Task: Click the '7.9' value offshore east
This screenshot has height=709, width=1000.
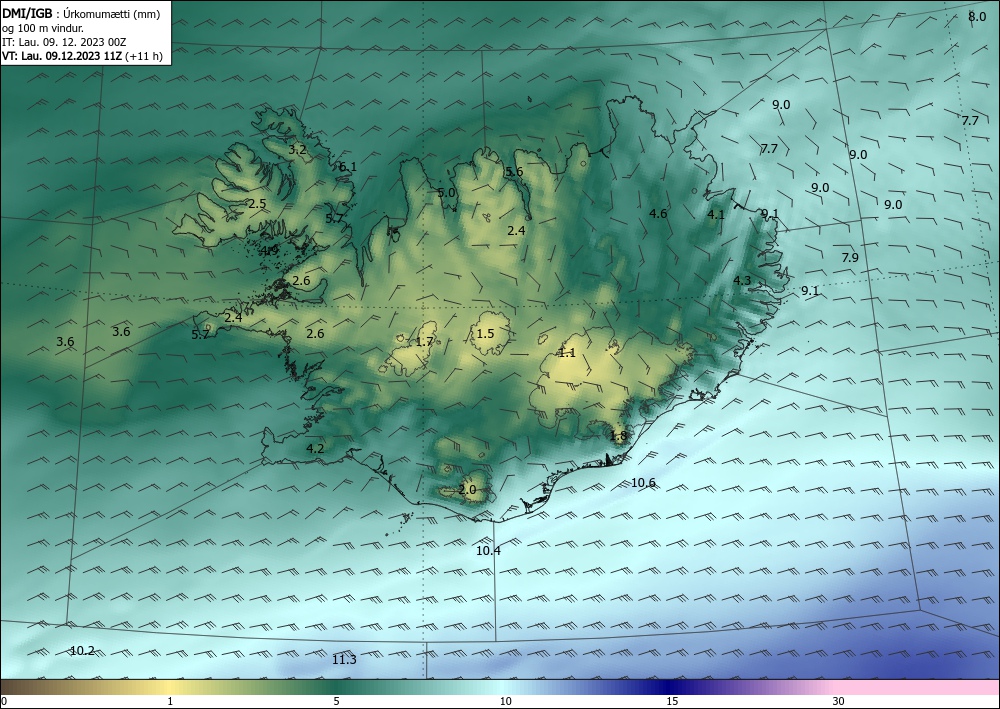Action: click(x=850, y=258)
